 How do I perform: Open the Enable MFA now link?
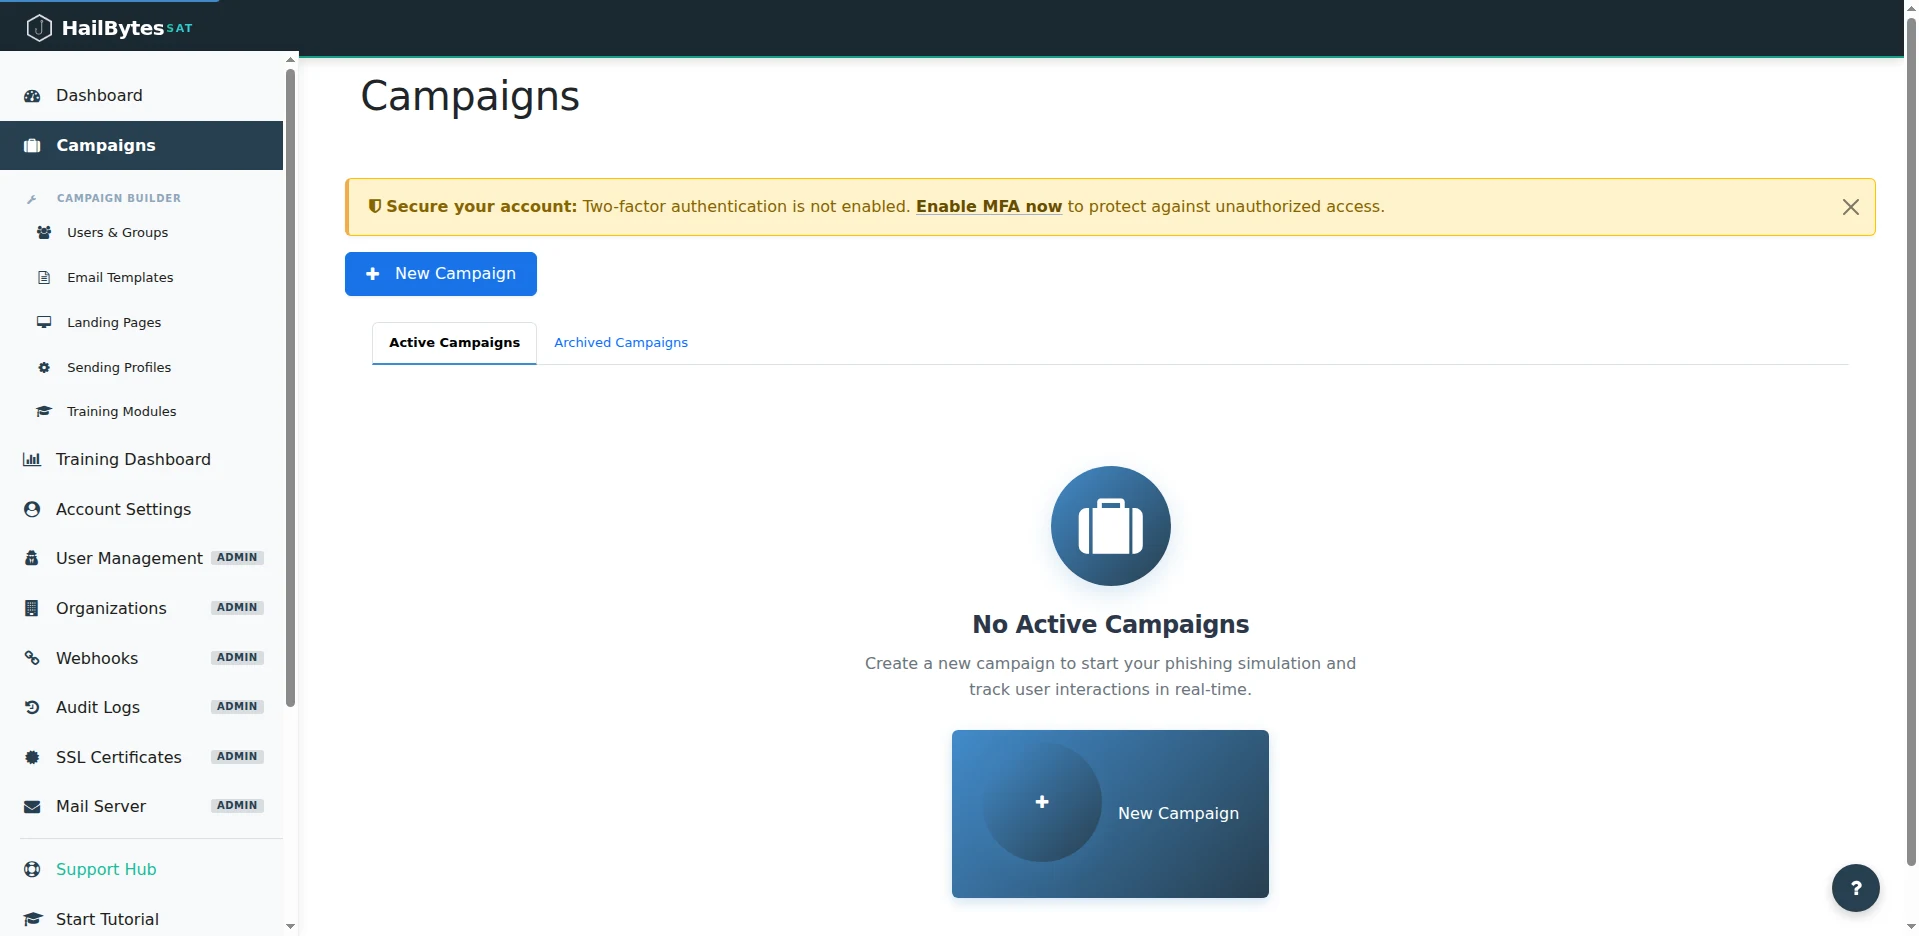tap(988, 206)
